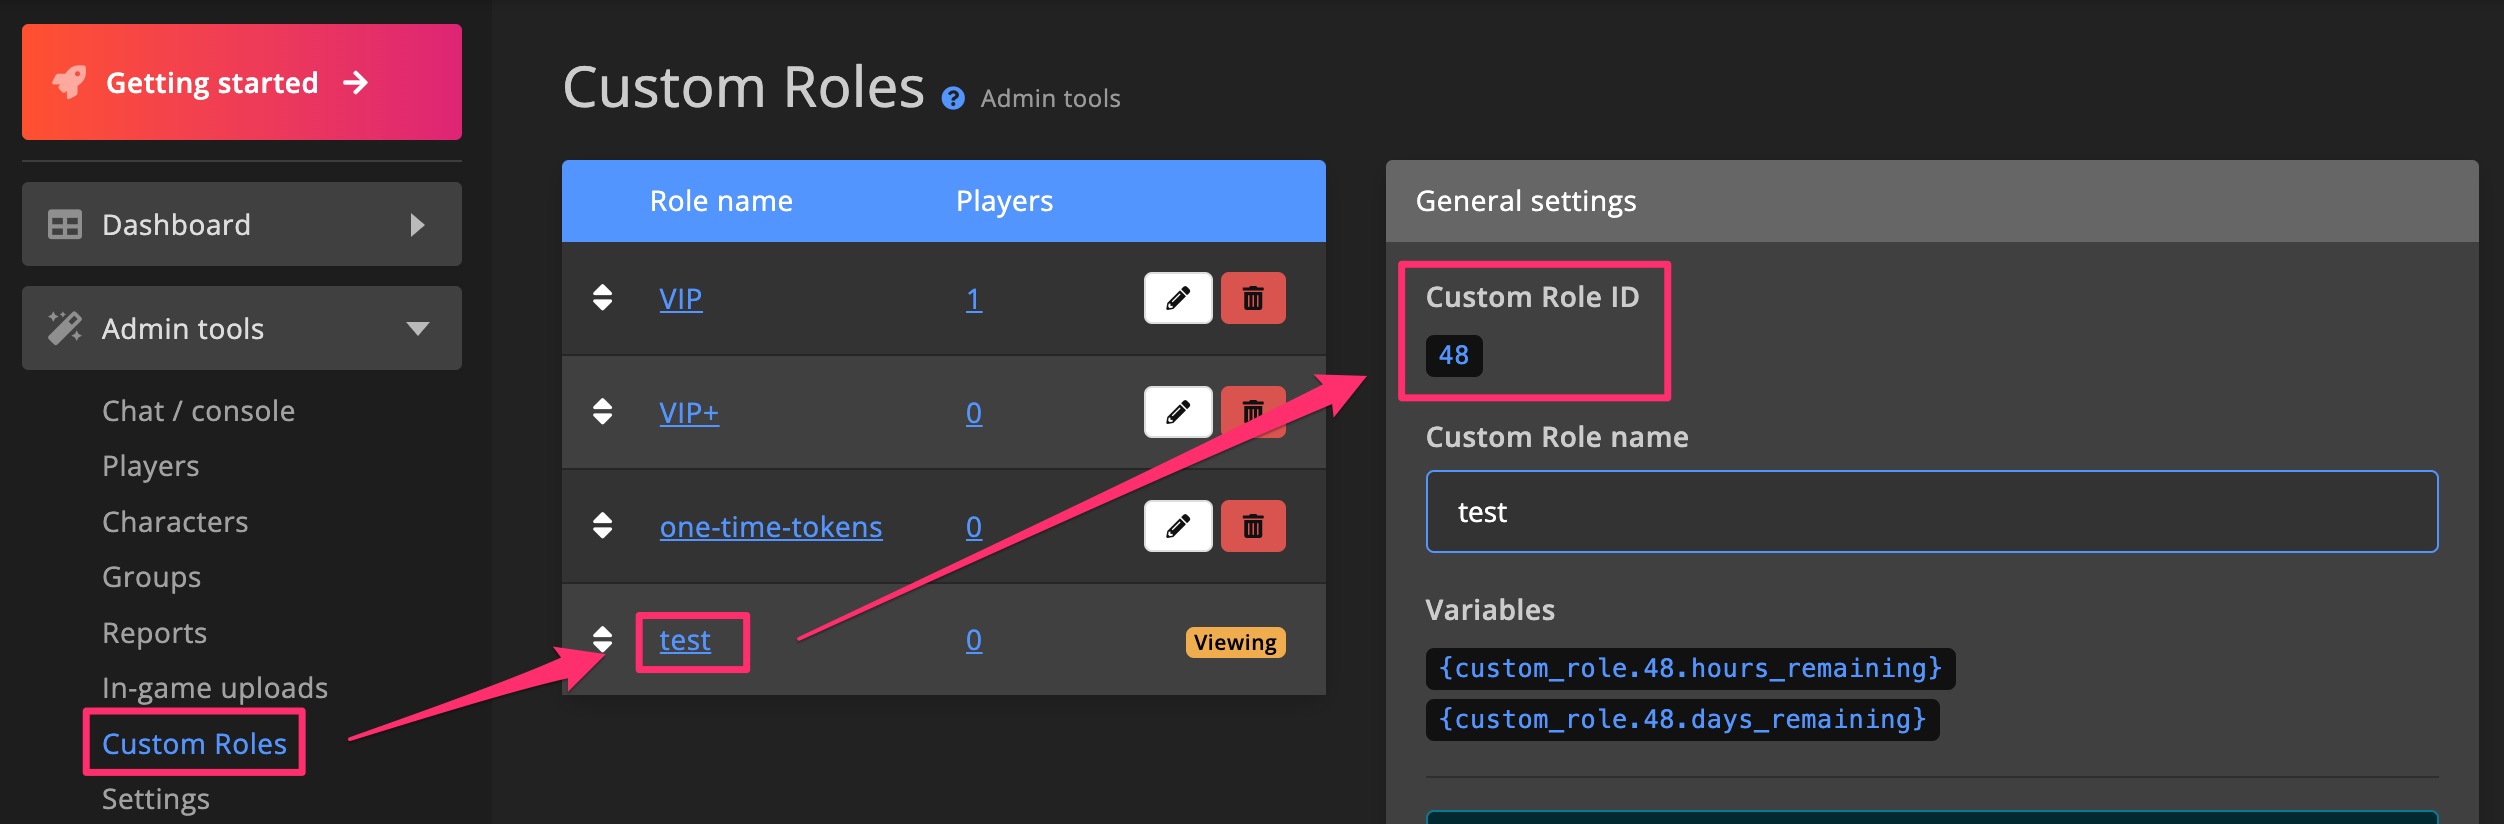Viewport: 2504px width, 824px height.
Task: Open the Characters section
Action: [175, 522]
